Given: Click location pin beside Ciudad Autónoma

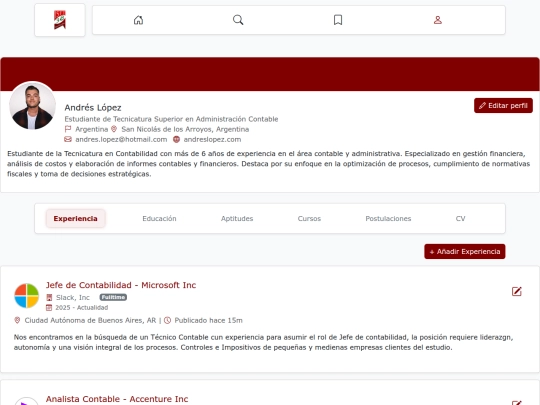Looking at the screenshot, I should [17, 320].
